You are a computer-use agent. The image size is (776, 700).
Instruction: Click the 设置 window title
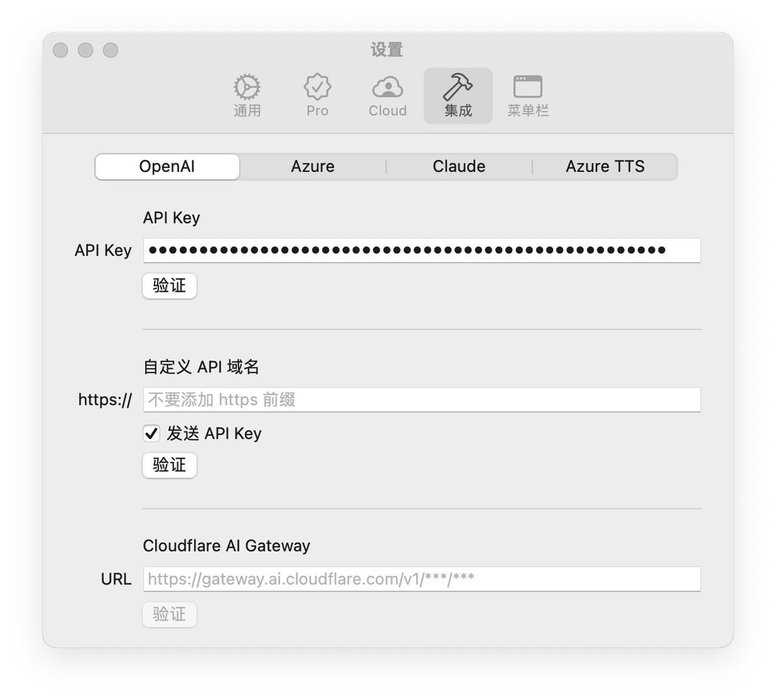[x=387, y=50]
